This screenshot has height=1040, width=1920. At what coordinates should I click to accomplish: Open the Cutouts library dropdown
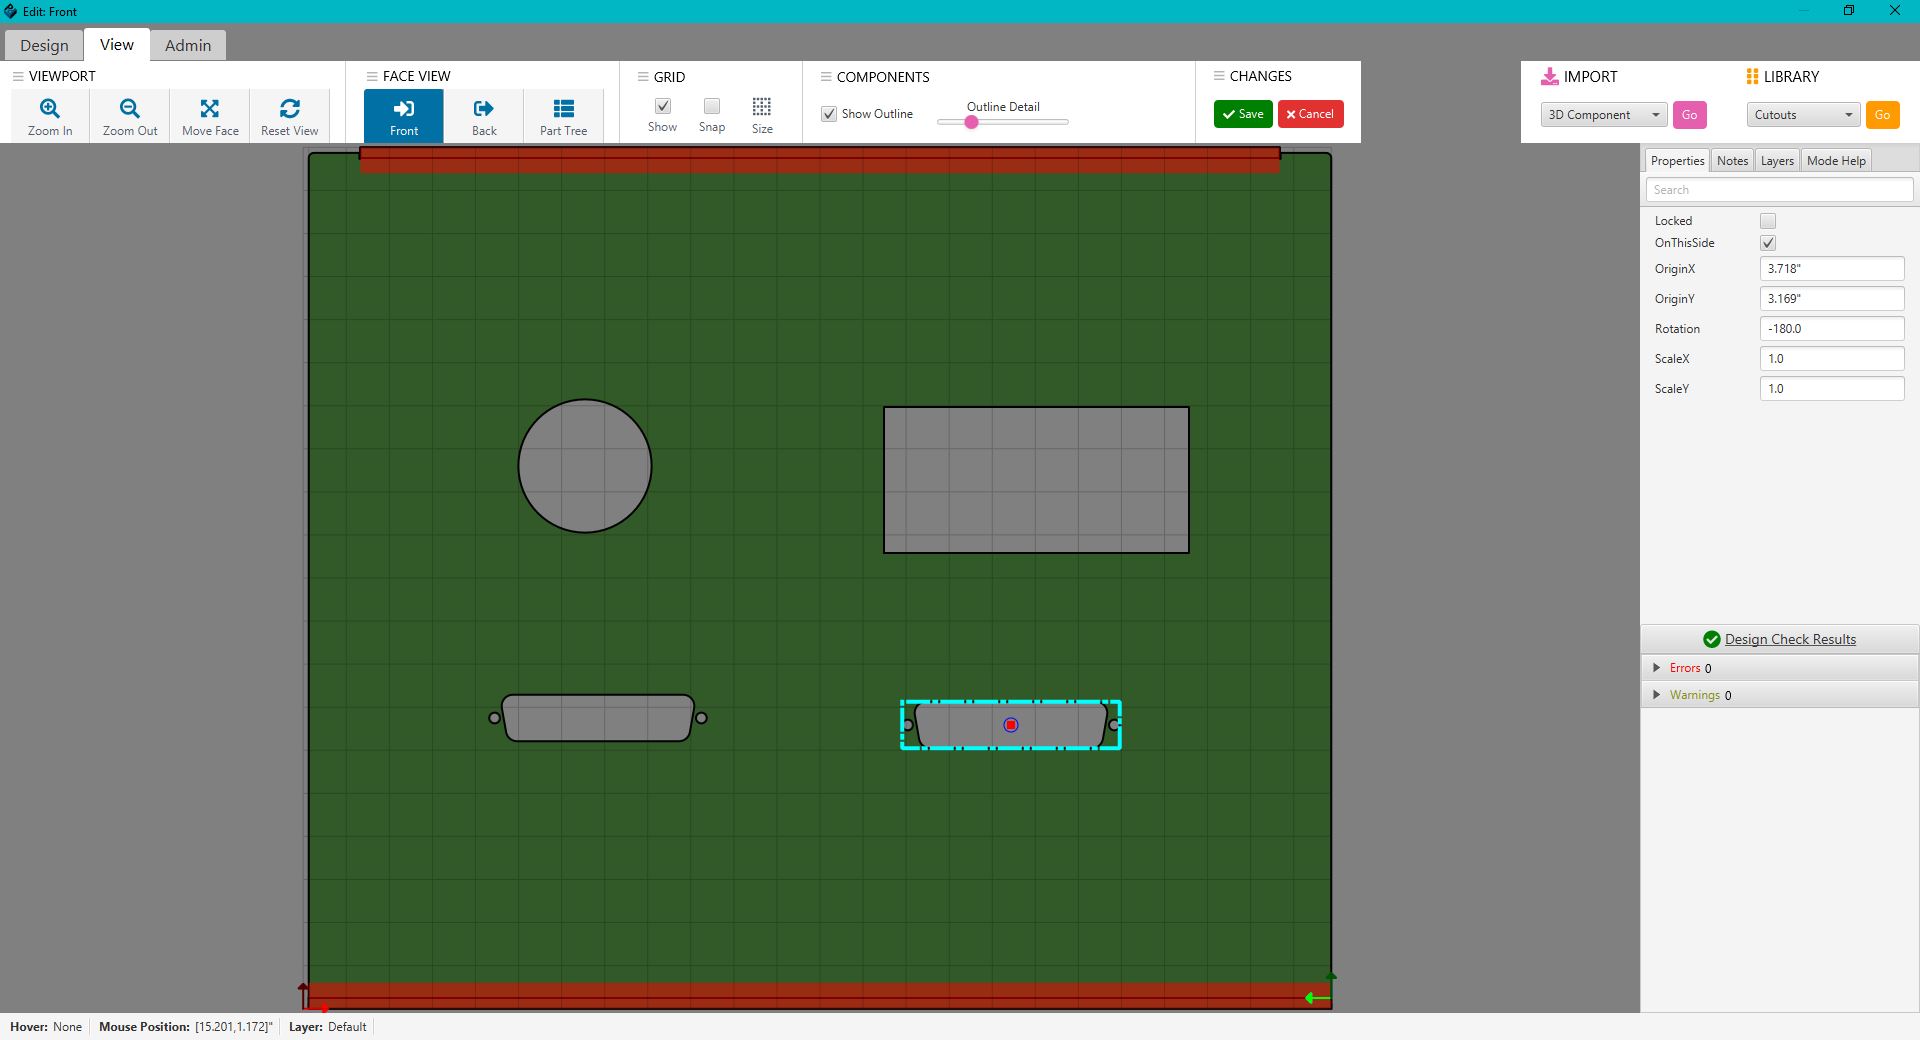(x=1803, y=115)
